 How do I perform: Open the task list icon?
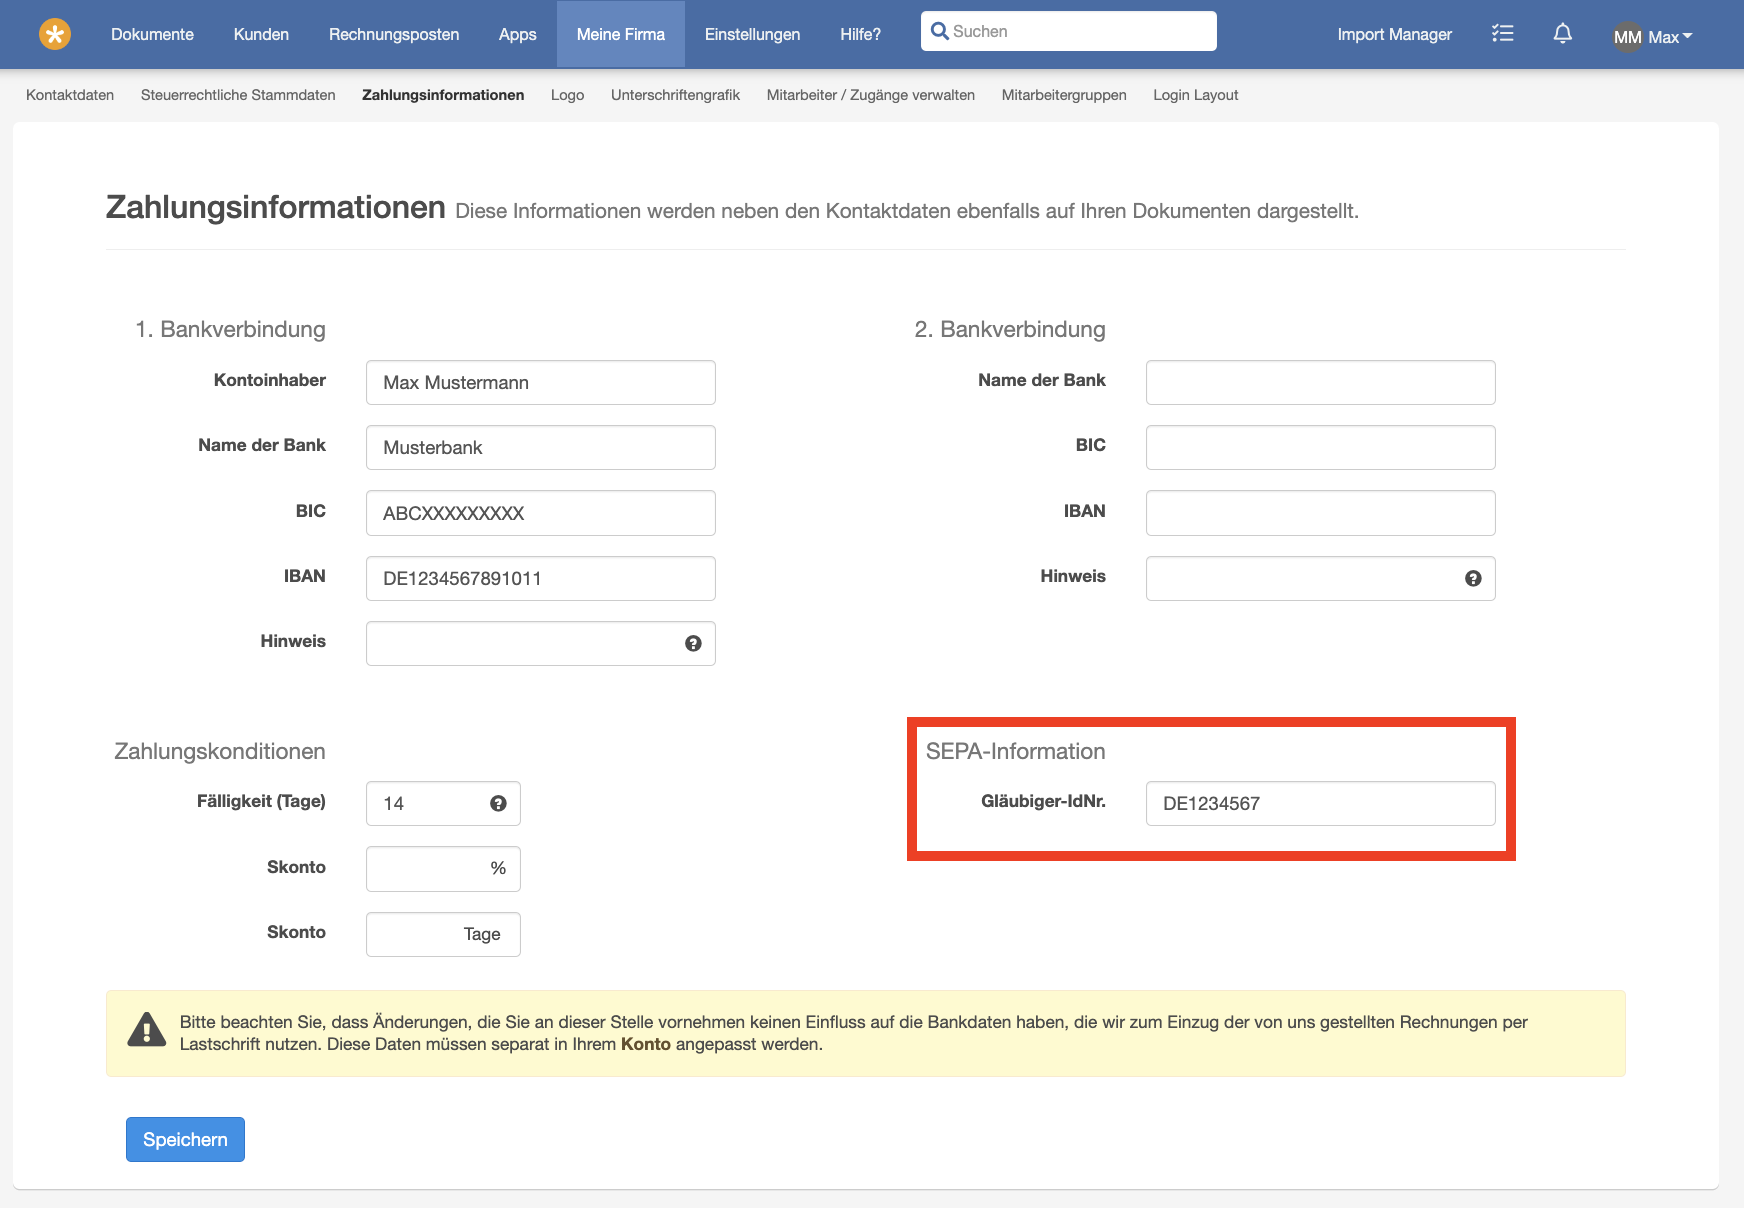coord(1502,34)
